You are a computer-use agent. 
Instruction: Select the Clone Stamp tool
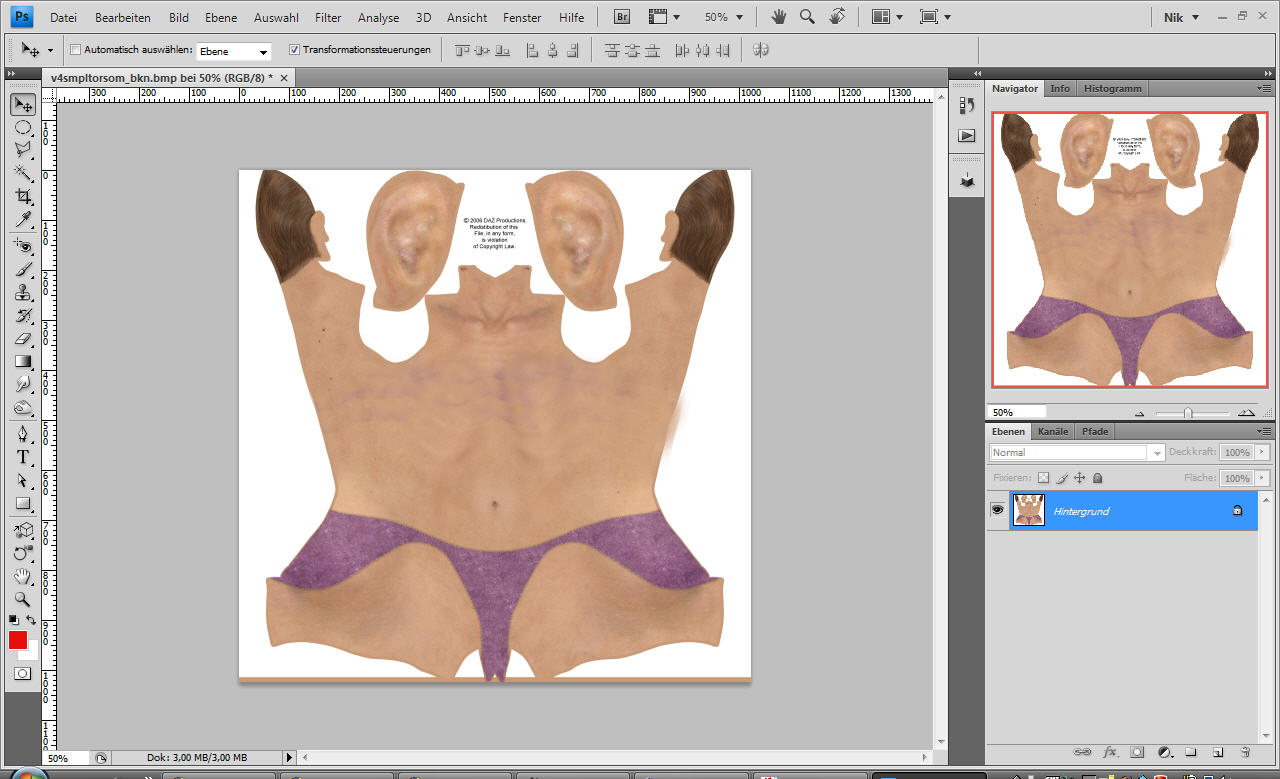(22, 293)
